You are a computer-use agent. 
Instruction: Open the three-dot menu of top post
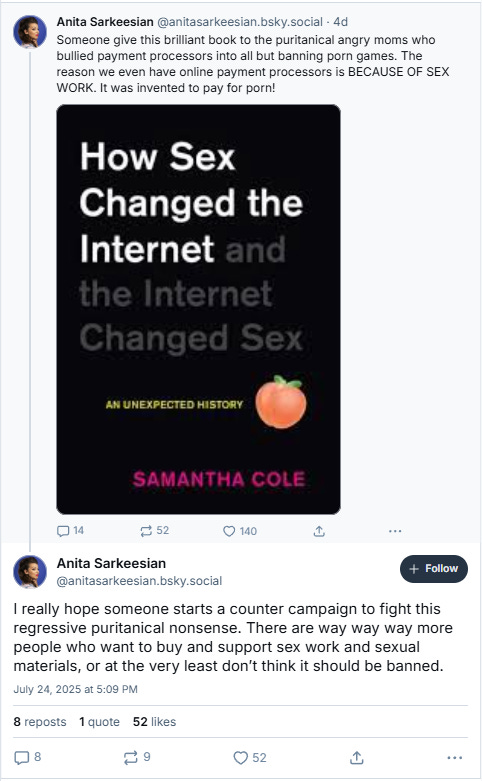(x=395, y=531)
